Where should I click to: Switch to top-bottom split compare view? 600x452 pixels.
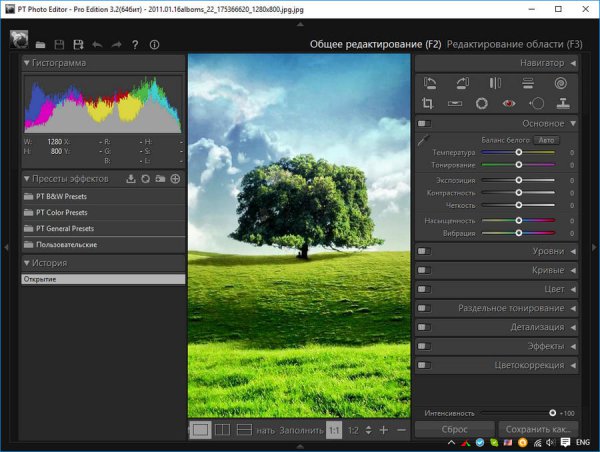click(x=245, y=430)
